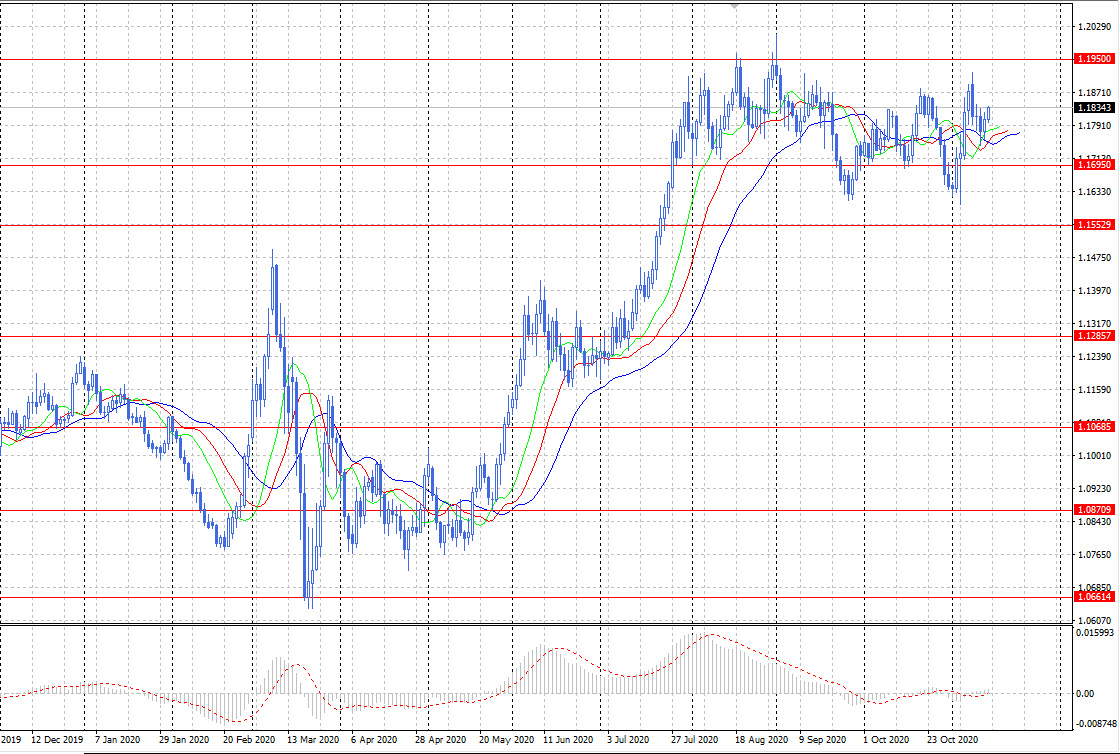Image resolution: width=1120 pixels, height=754 pixels.
Task: Click the 6 Apr 2020 date label
Action: coord(374,740)
